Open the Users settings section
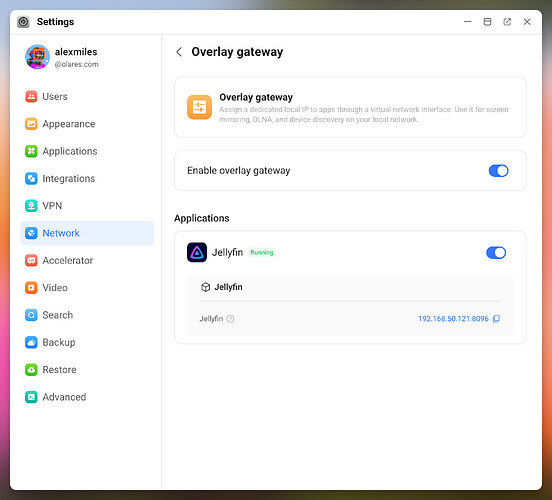 click(87, 96)
